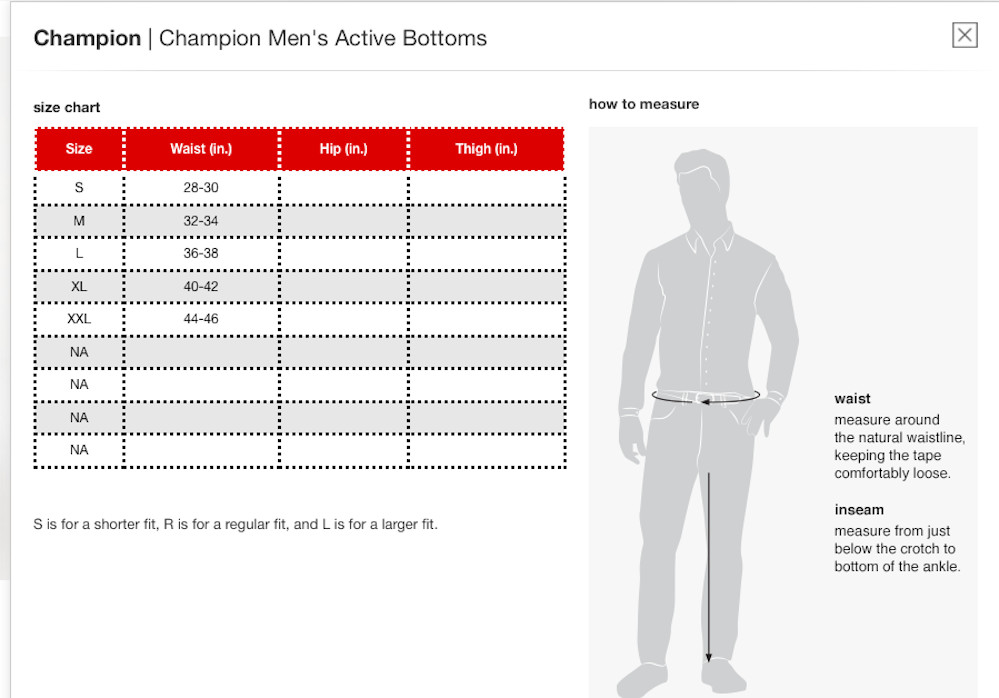Click the 'inseam' instruction heading
Screen dimensions: 999x698
859,510
